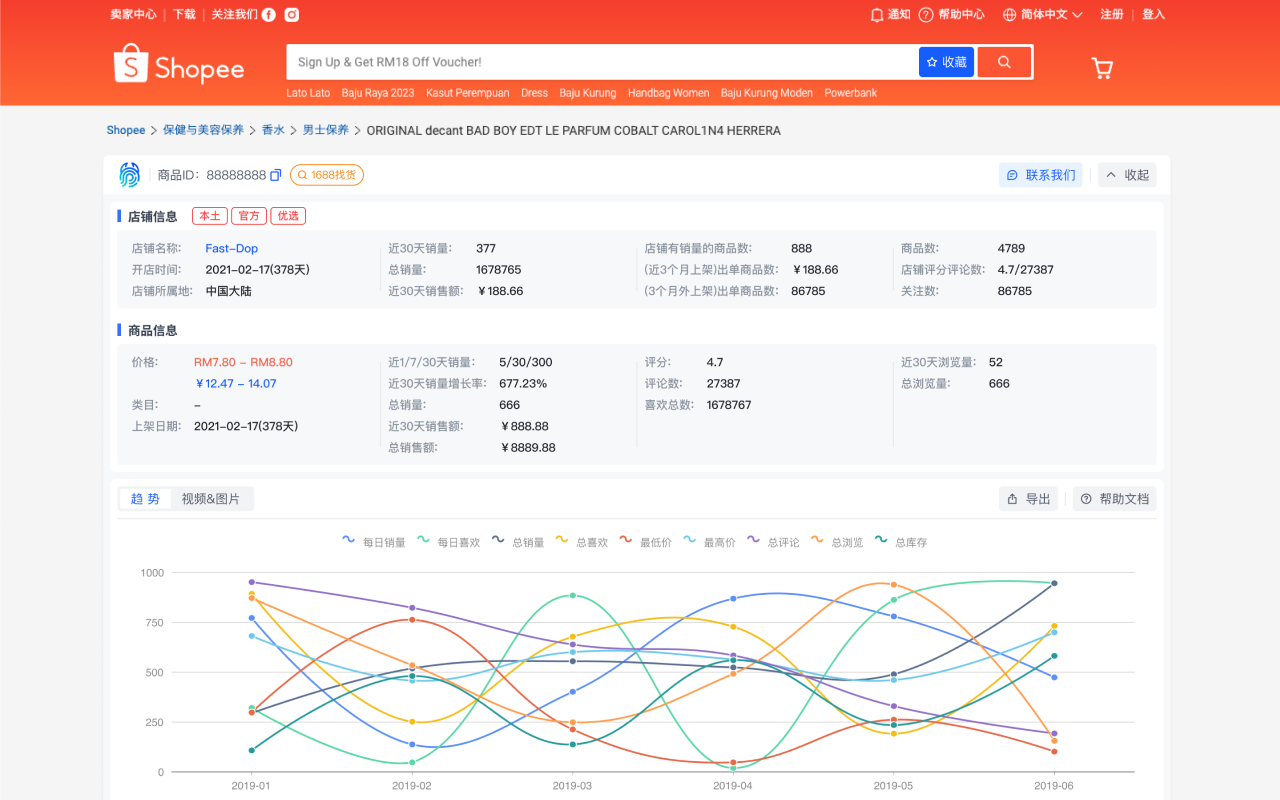
Task: Click the Shopee breadcrumb link
Action: 126,130
